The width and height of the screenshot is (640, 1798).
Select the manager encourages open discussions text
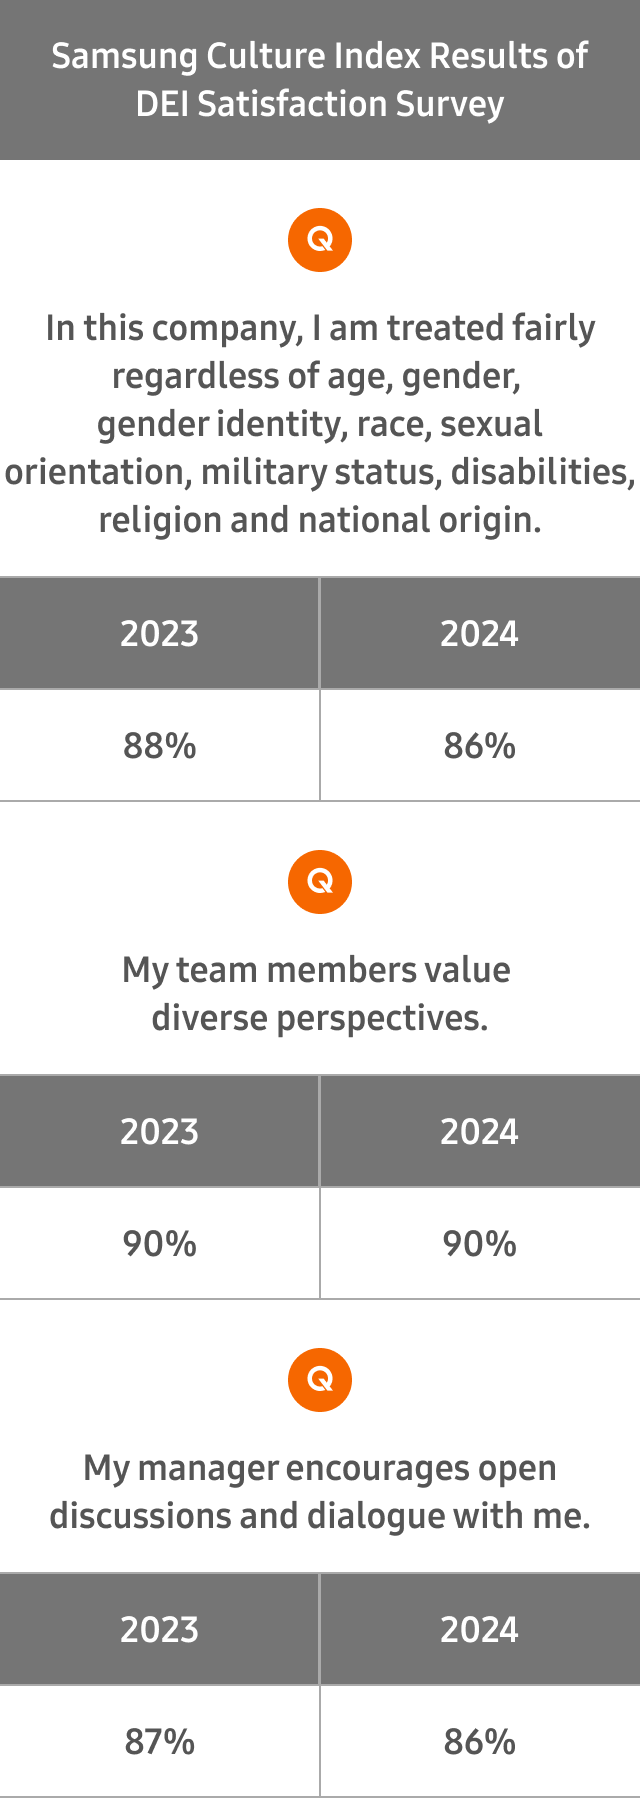coord(320,1492)
